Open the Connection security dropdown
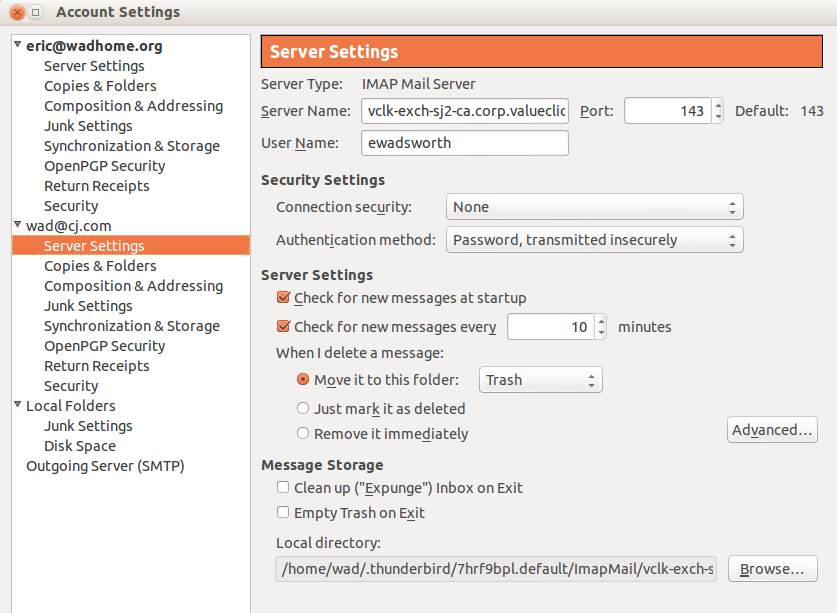 coord(594,207)
